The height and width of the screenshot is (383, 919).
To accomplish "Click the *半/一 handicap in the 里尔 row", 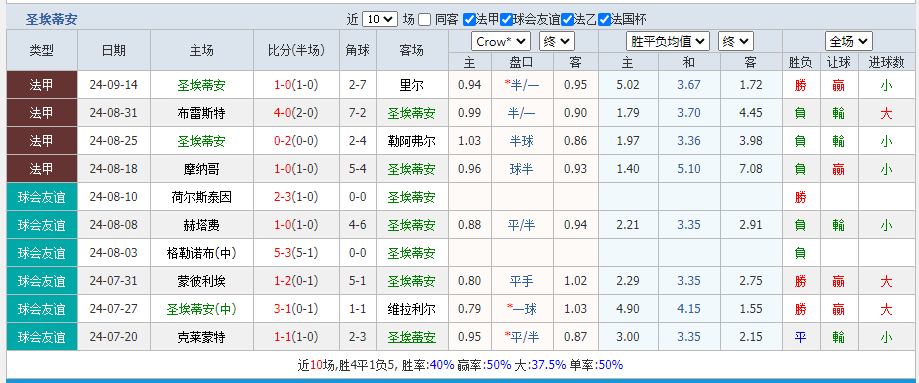I will [522, 85].
